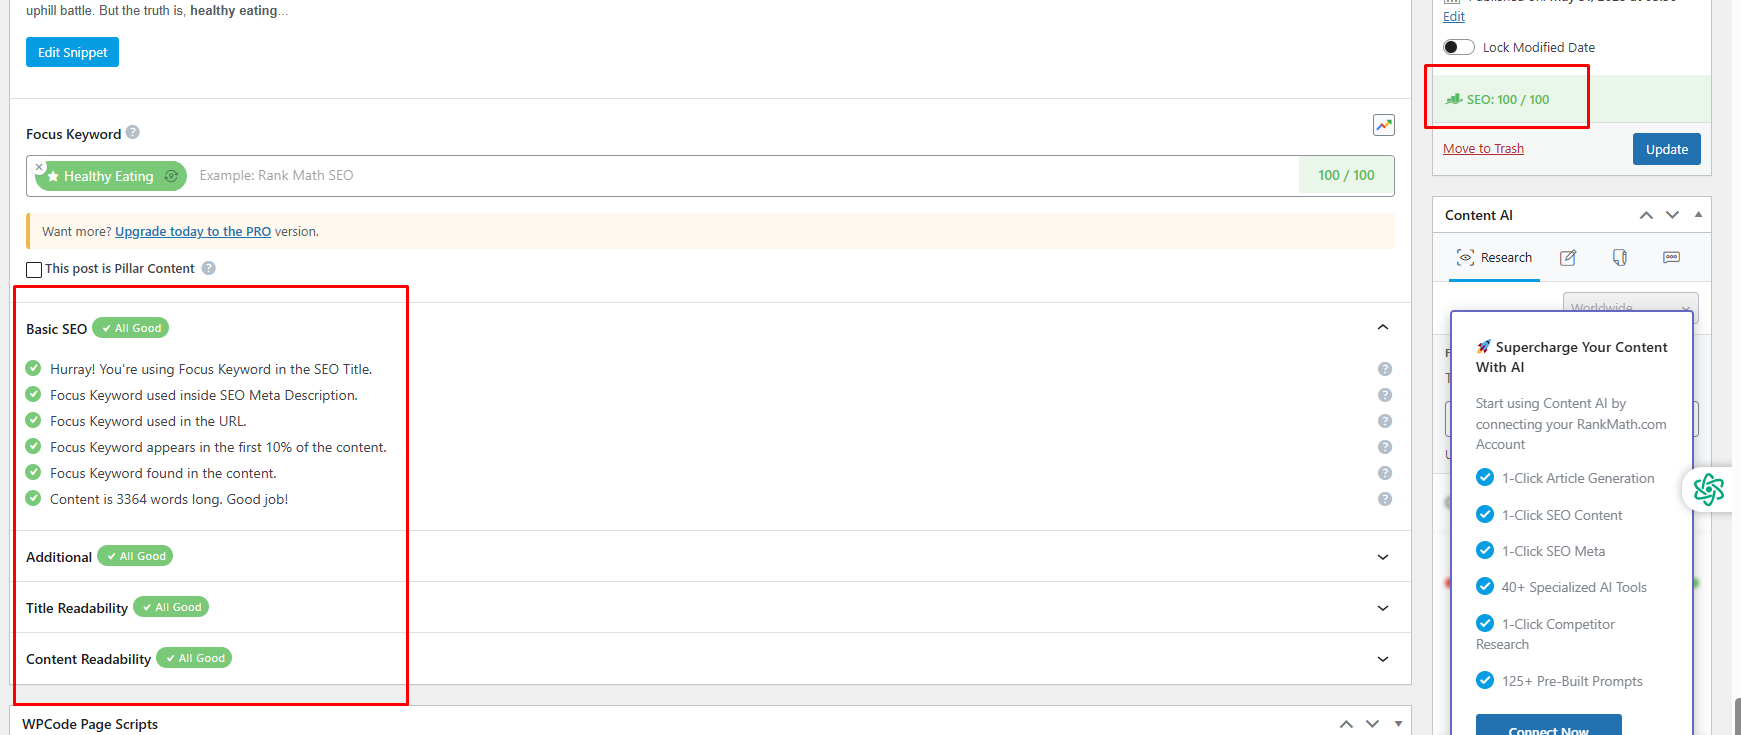The height and width of the screenshot is (735, 1741).
Task: Click the Move to Trash link
Action: [1483, 149]
